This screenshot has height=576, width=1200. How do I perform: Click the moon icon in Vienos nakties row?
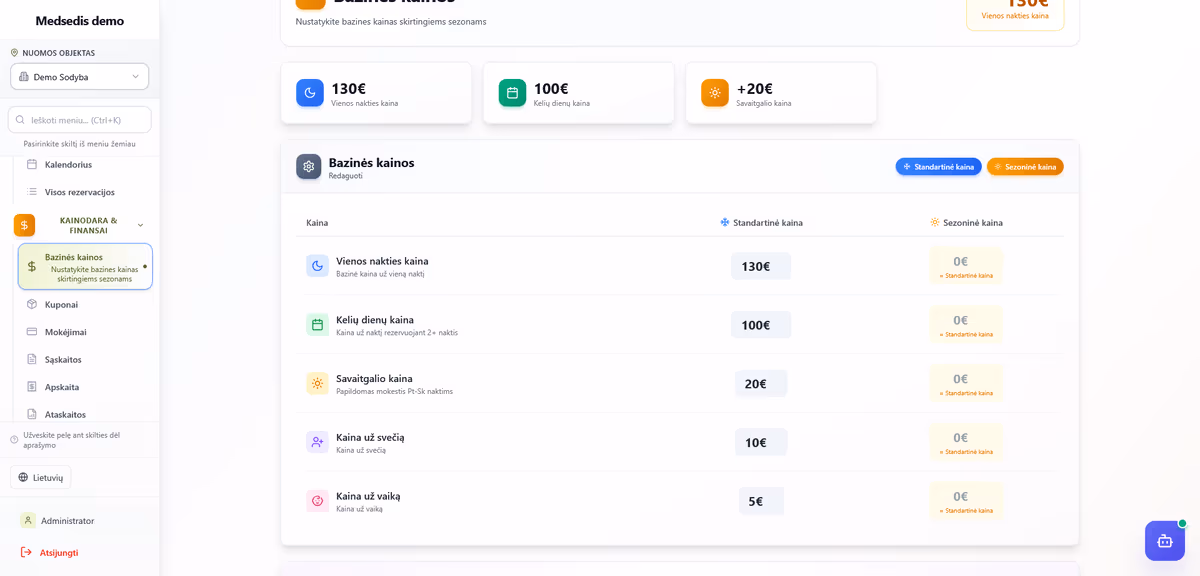point(317,266)
